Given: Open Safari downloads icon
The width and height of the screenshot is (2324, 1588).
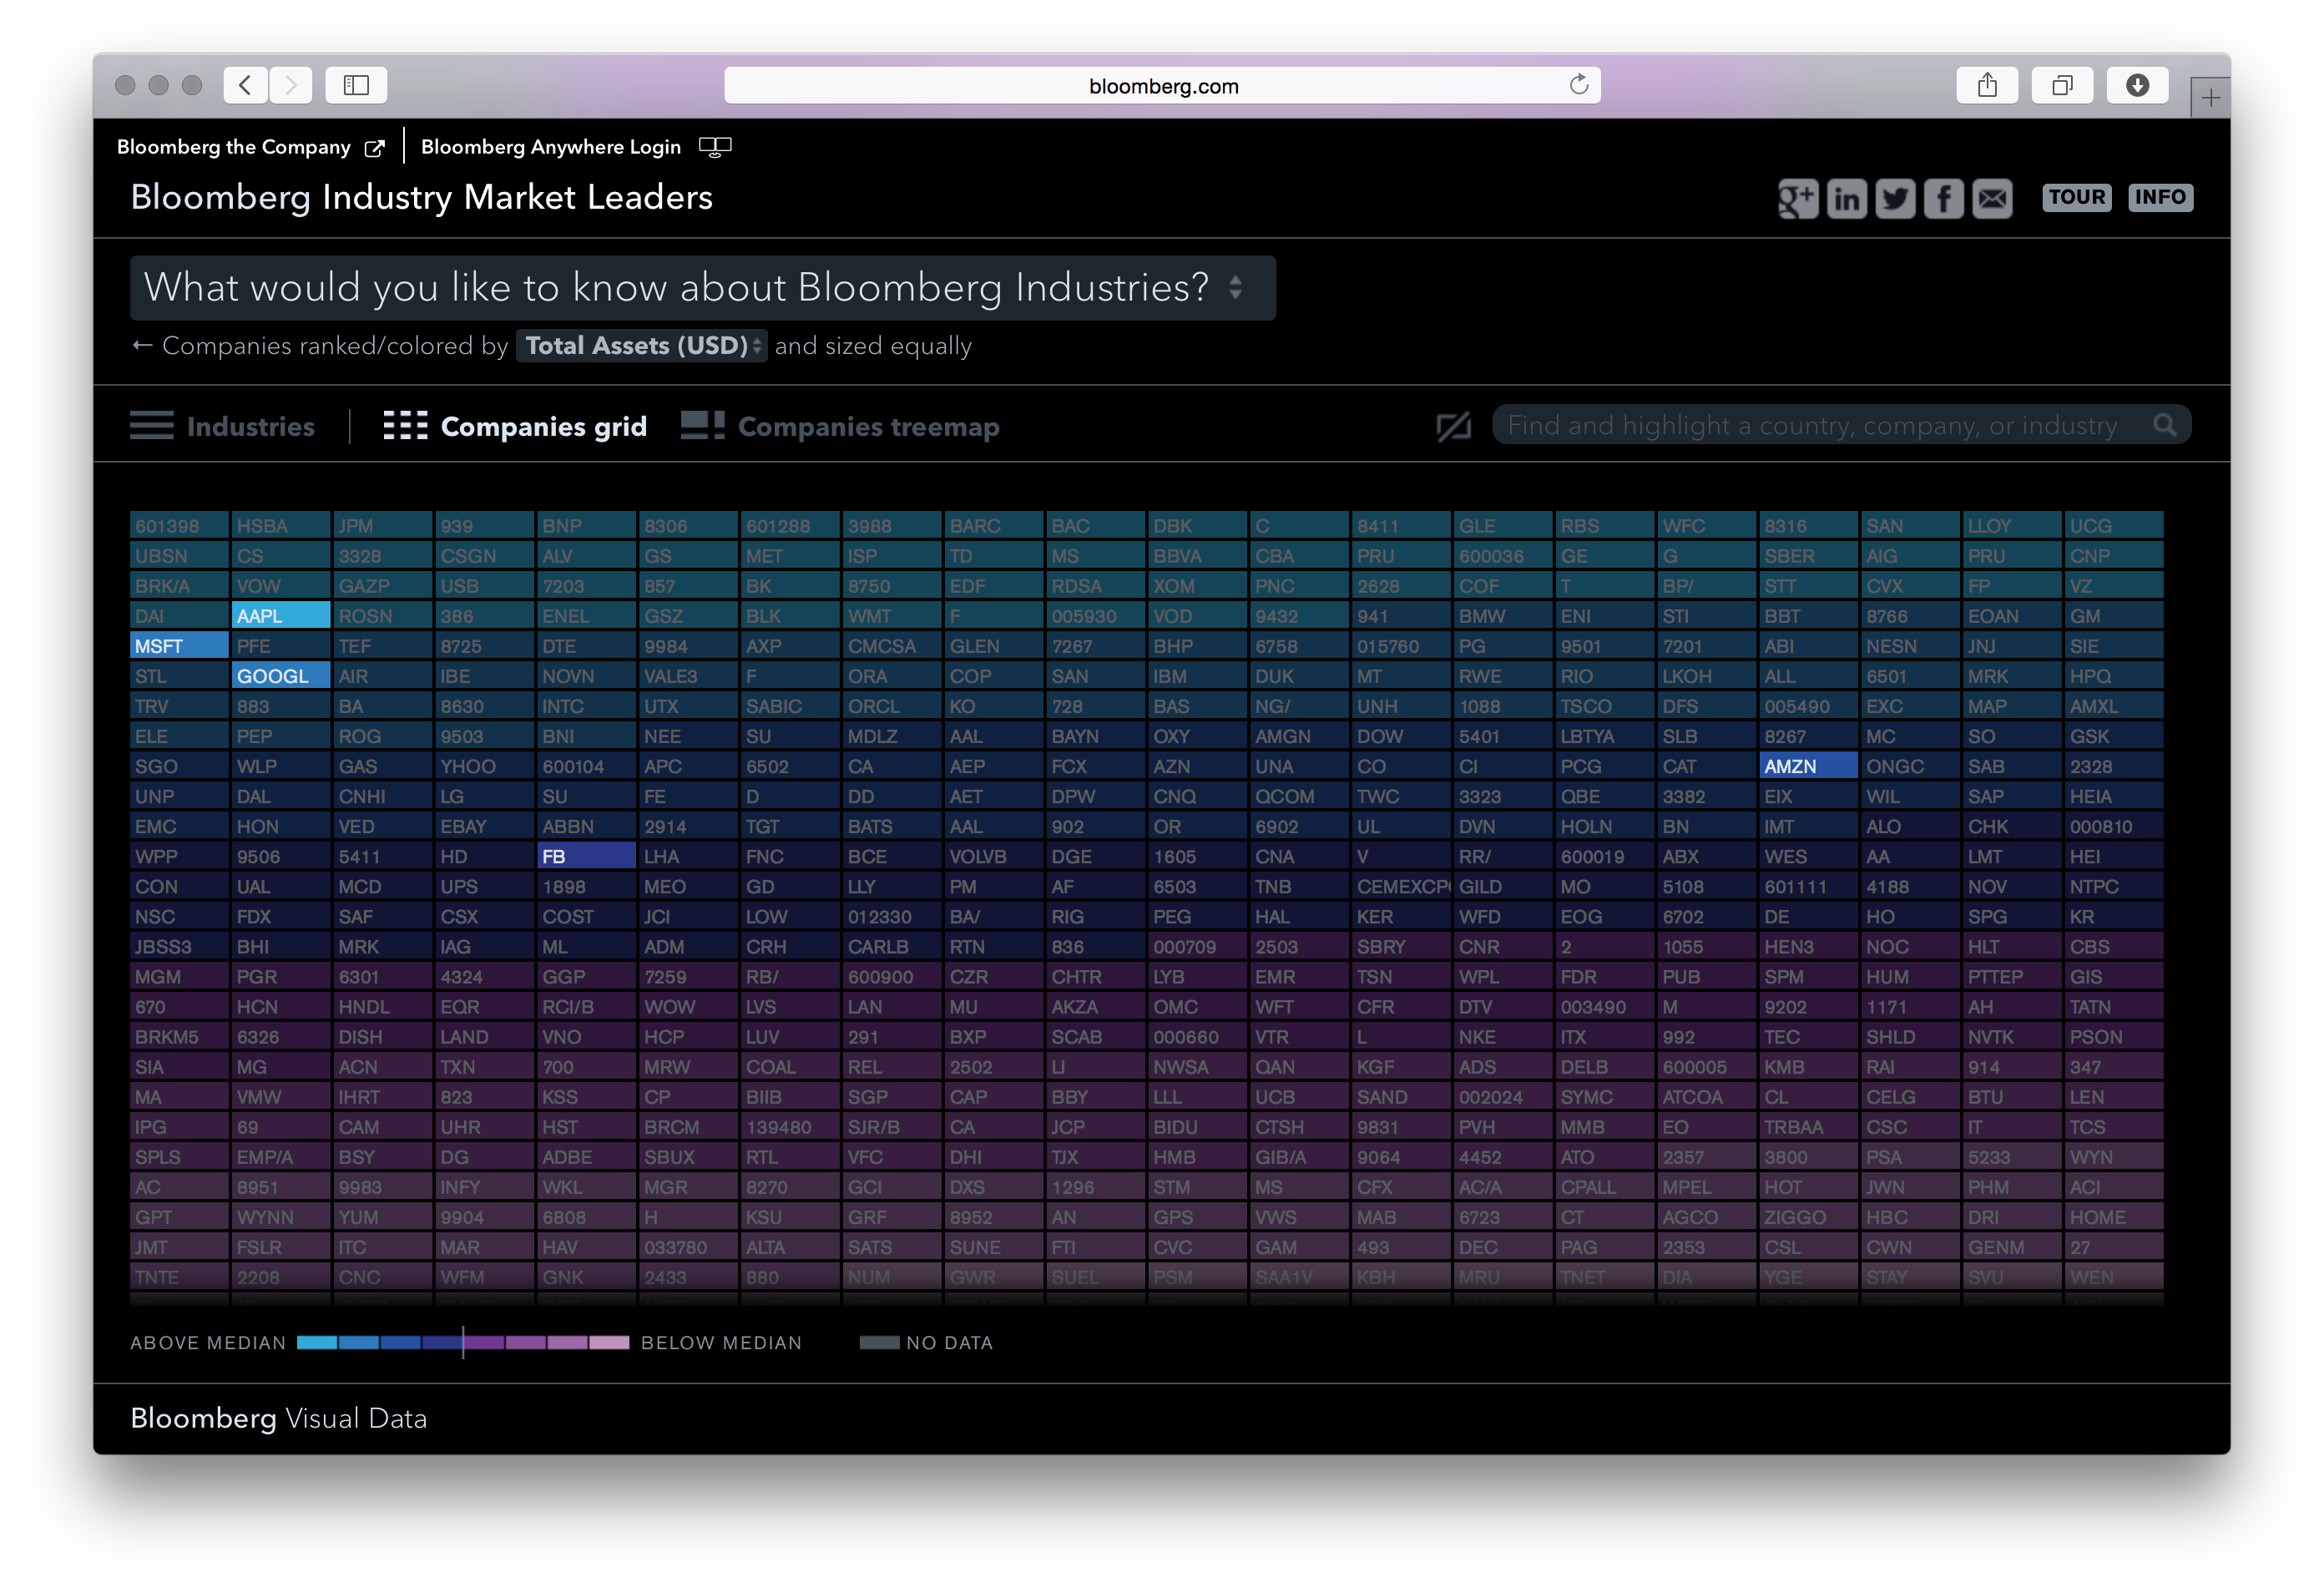Looking at the screenshot, I should pos(2138,85).
